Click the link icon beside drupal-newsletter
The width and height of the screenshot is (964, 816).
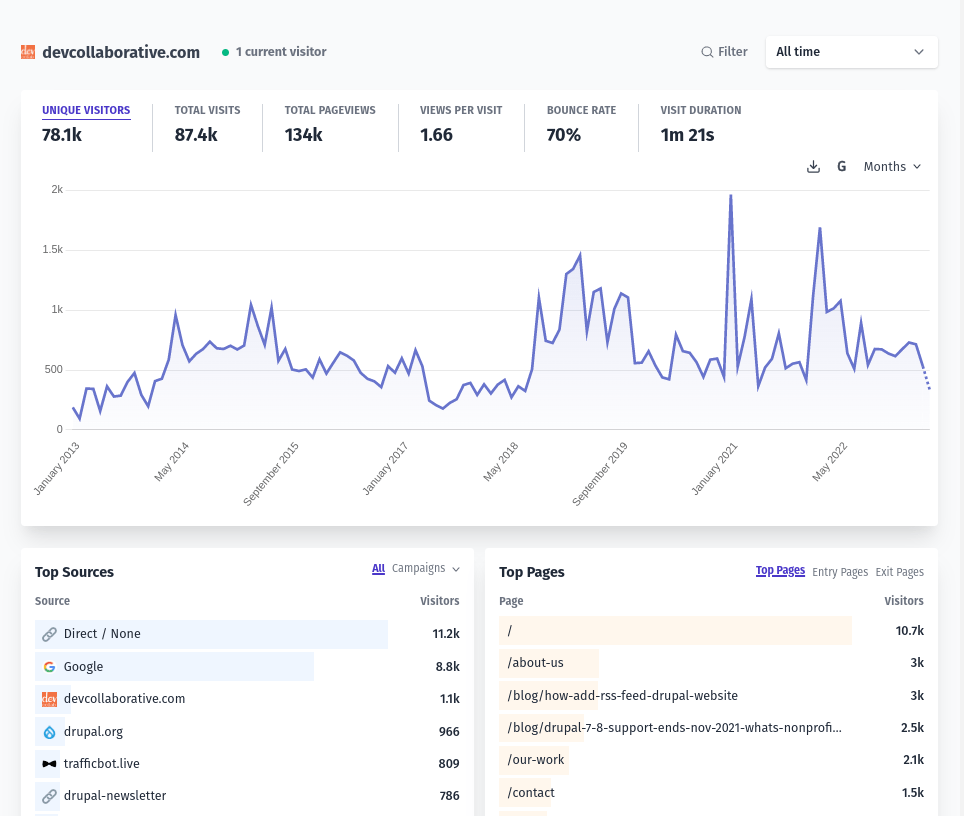tap(49, 796)
